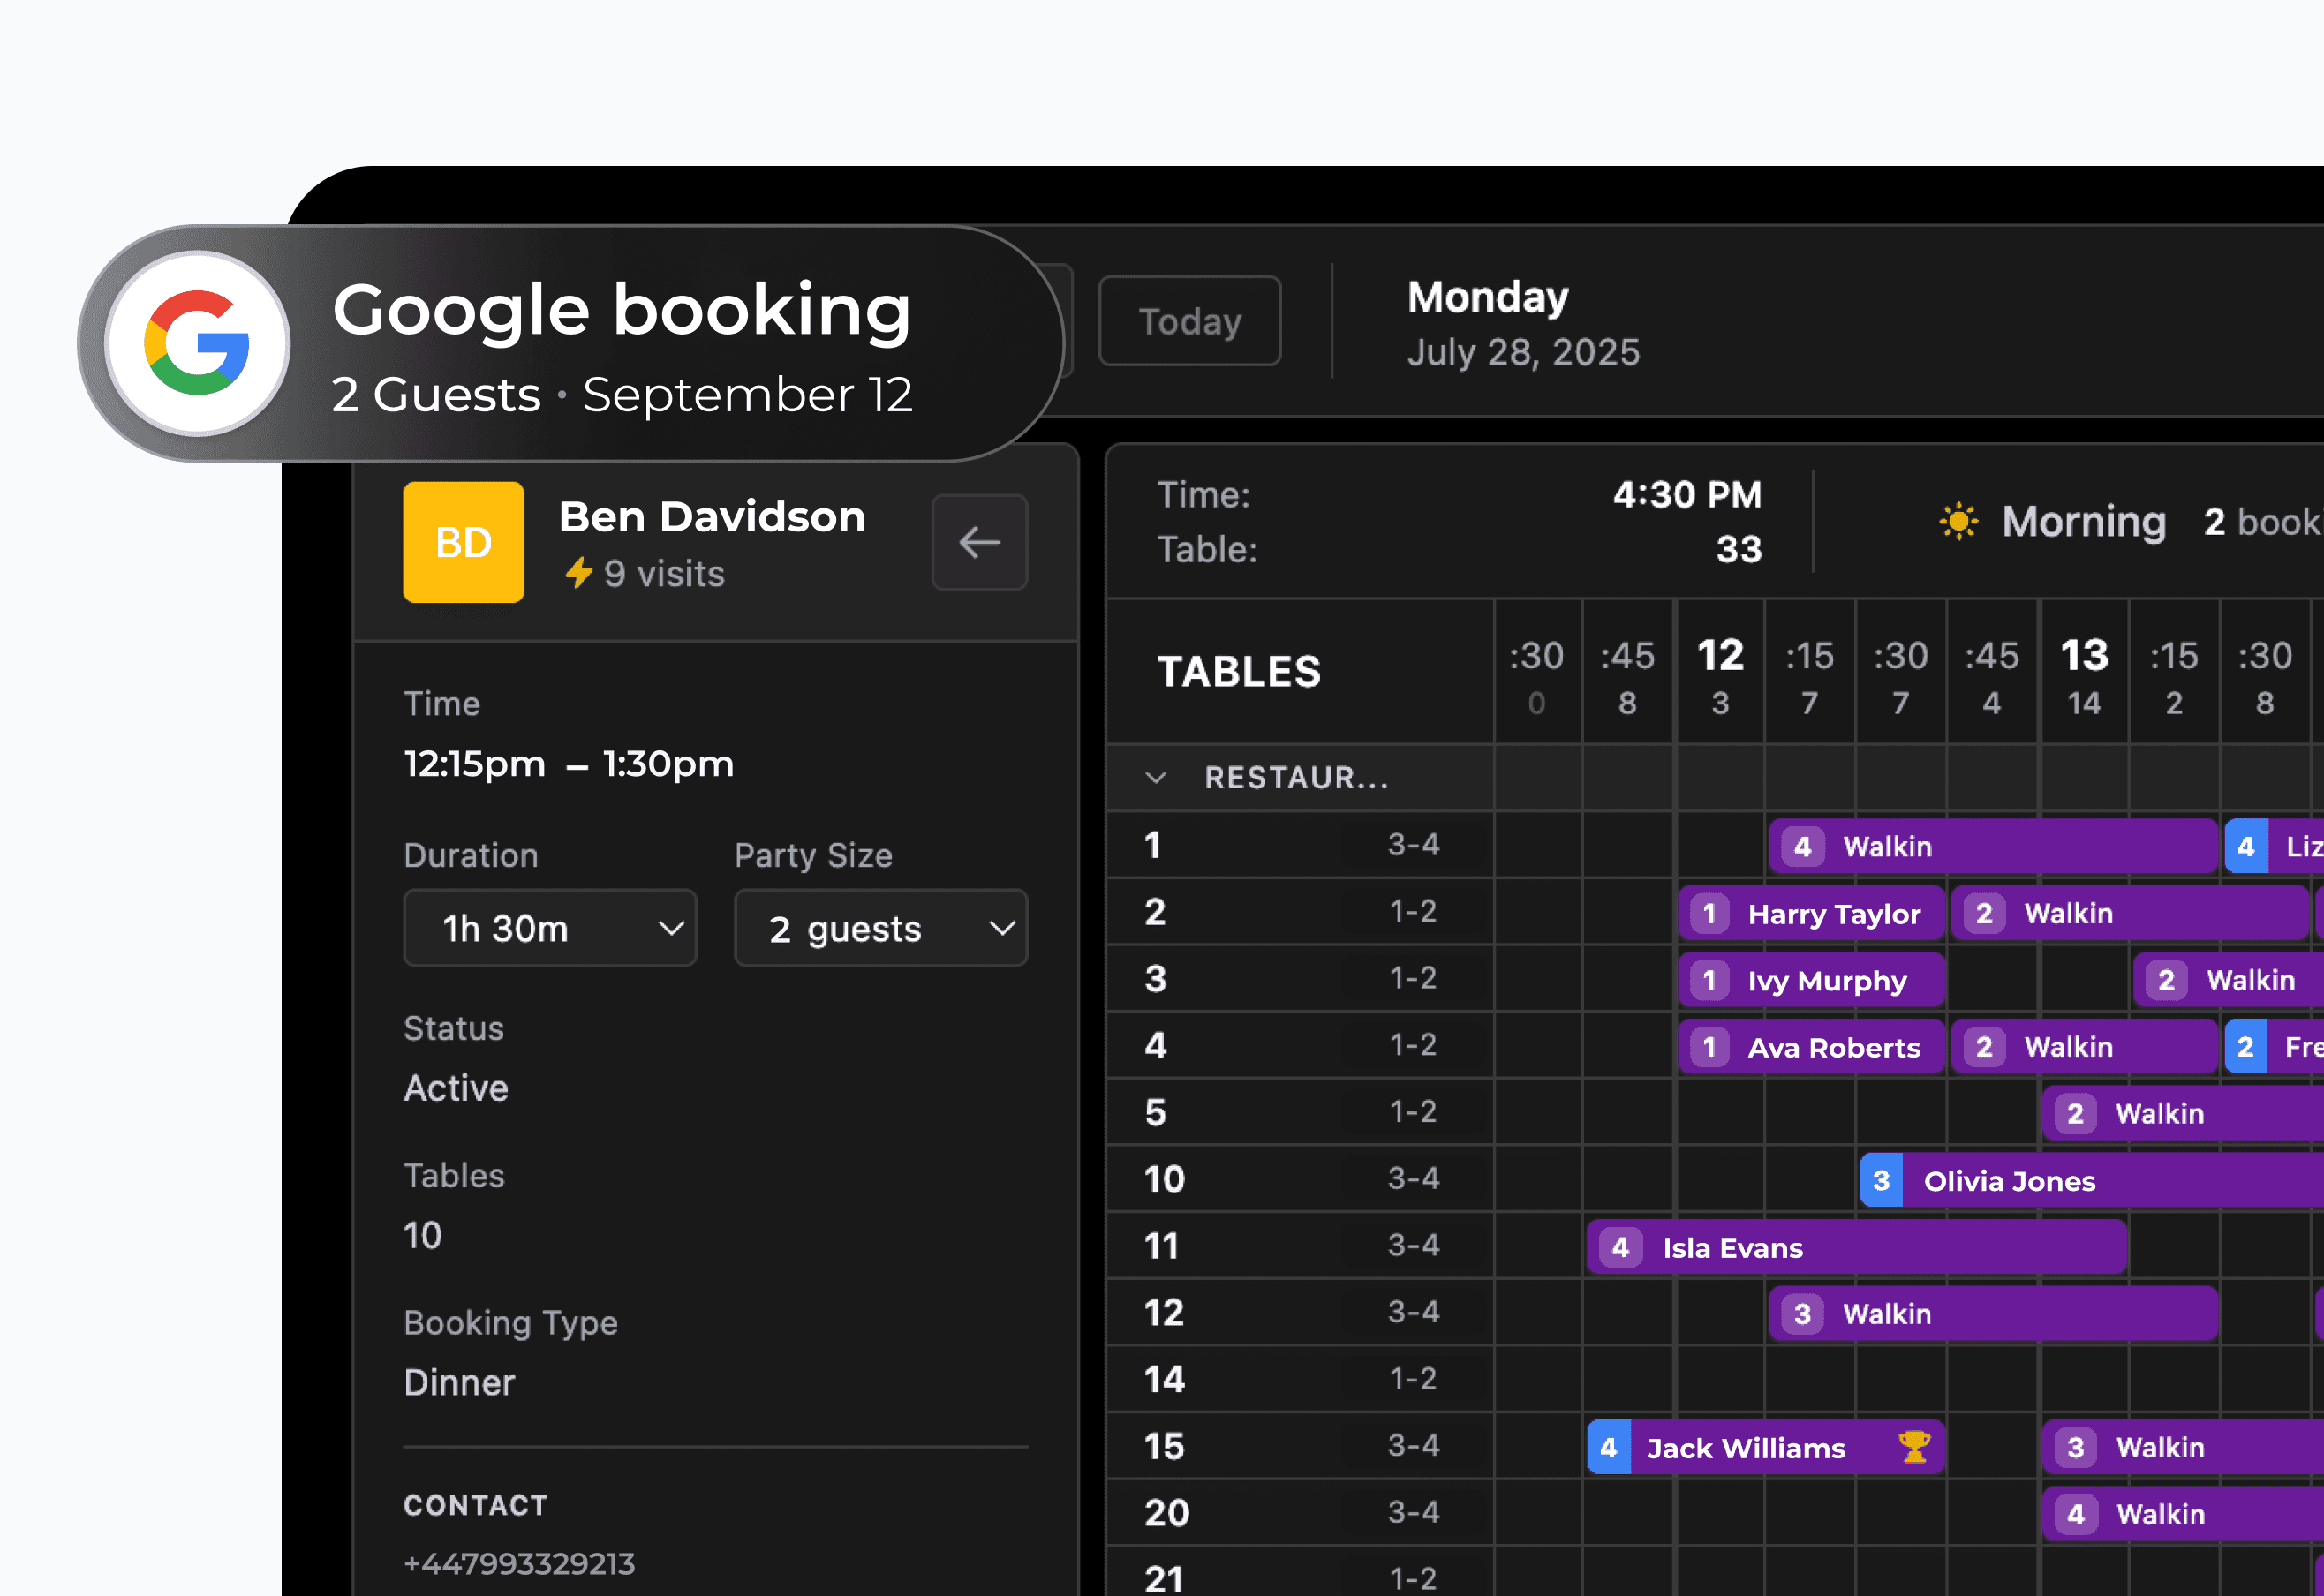Screen dimensions: 2324x1596
Task: Click the BD yellow avatar
Action: [463, 542]
